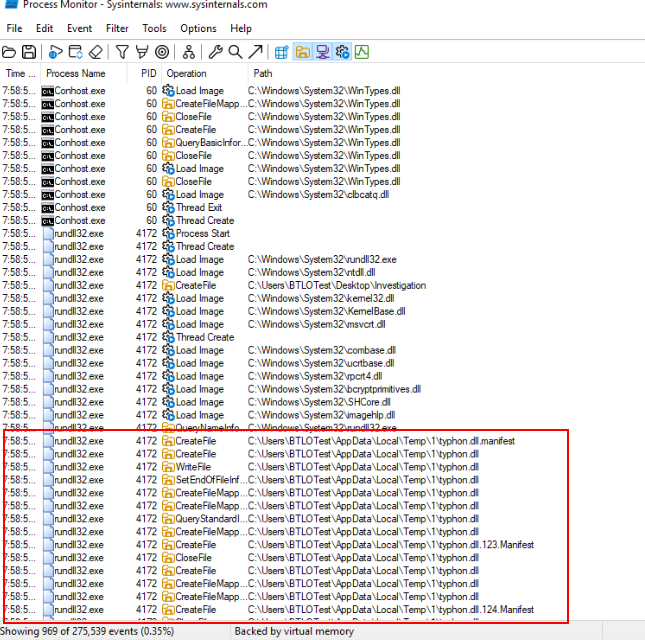The width and height of the screenshot is (645, 640).
Task: Click the Time column header
Action: click(x=20, y=73)
